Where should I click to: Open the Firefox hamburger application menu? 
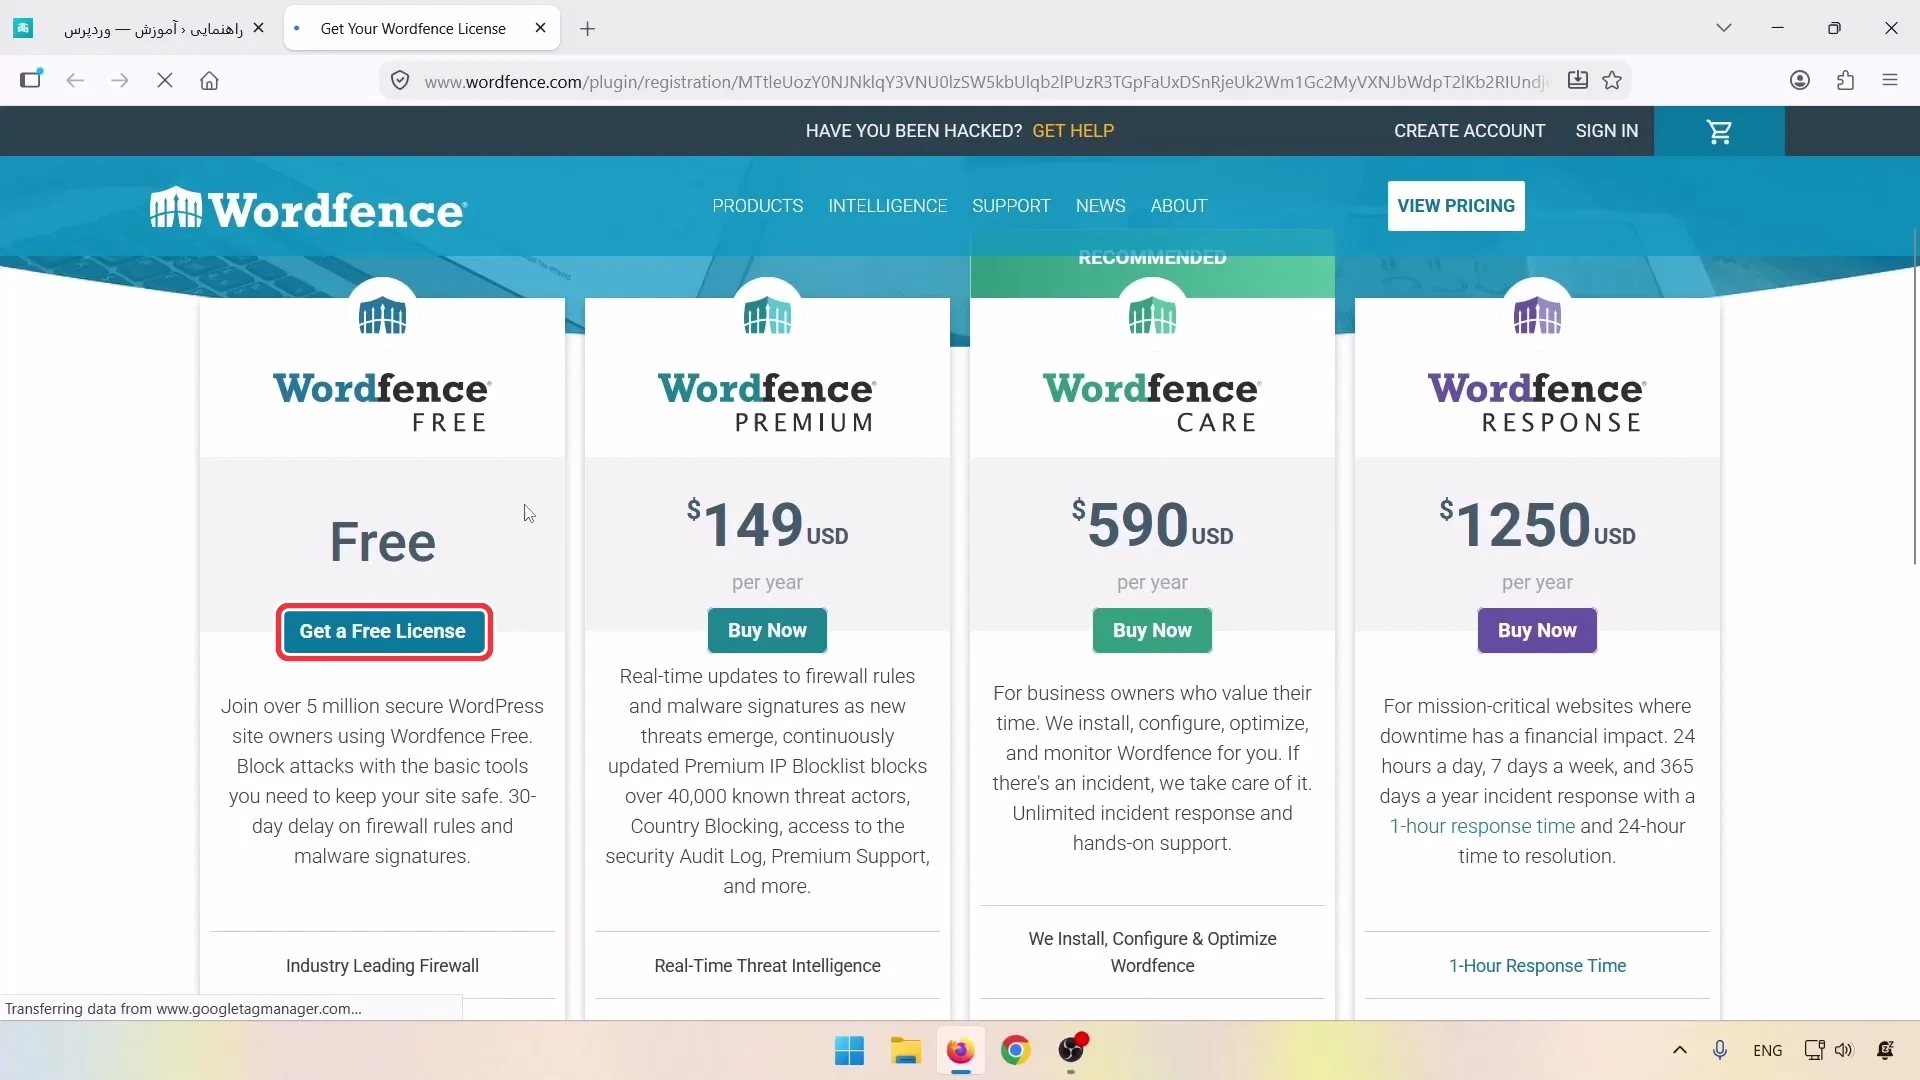click(1890, 81)
